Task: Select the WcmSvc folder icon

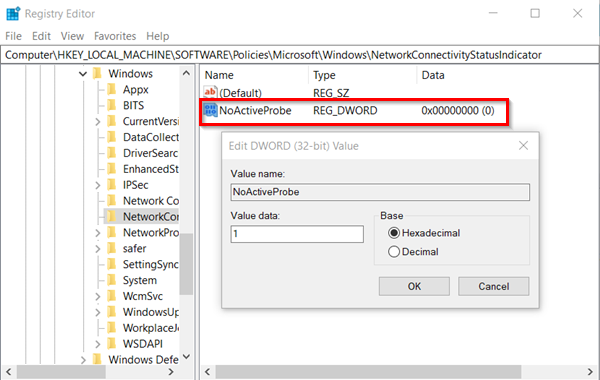Action: [112, 296]
